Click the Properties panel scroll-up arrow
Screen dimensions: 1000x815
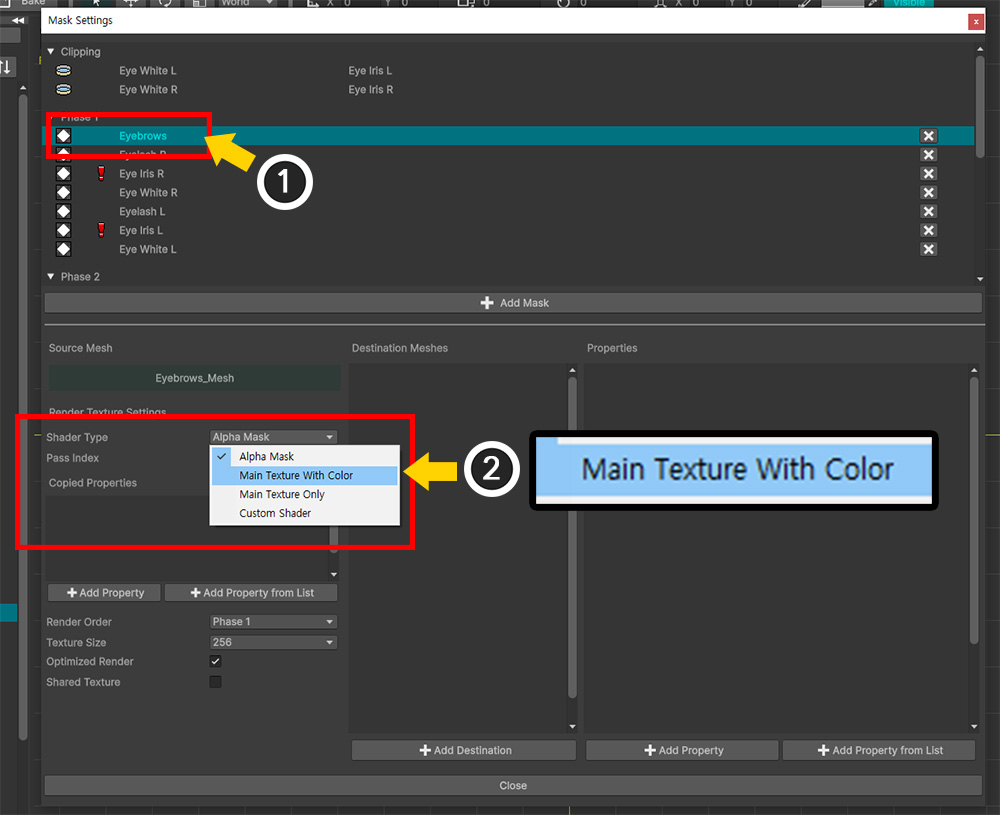coord(974,370)
